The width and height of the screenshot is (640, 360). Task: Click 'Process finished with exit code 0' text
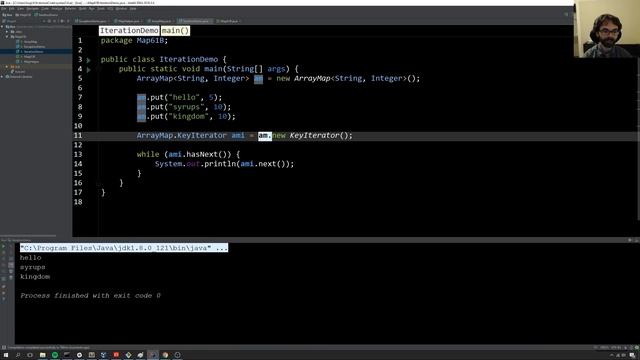(91, 296)
